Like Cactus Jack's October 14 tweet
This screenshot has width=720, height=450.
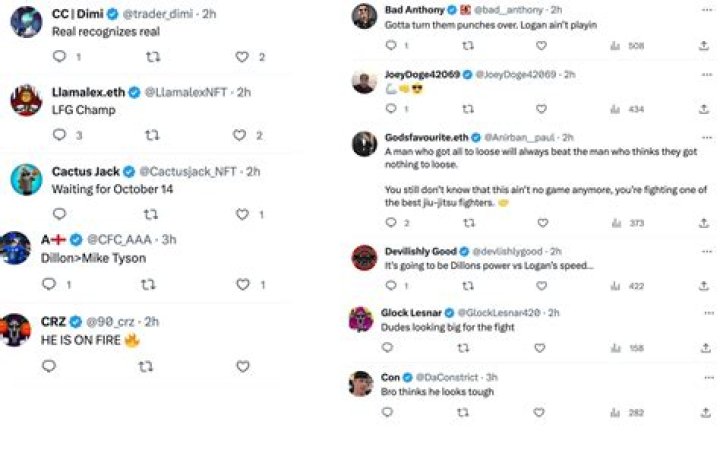pyautogui.click(x=241, y=214)
